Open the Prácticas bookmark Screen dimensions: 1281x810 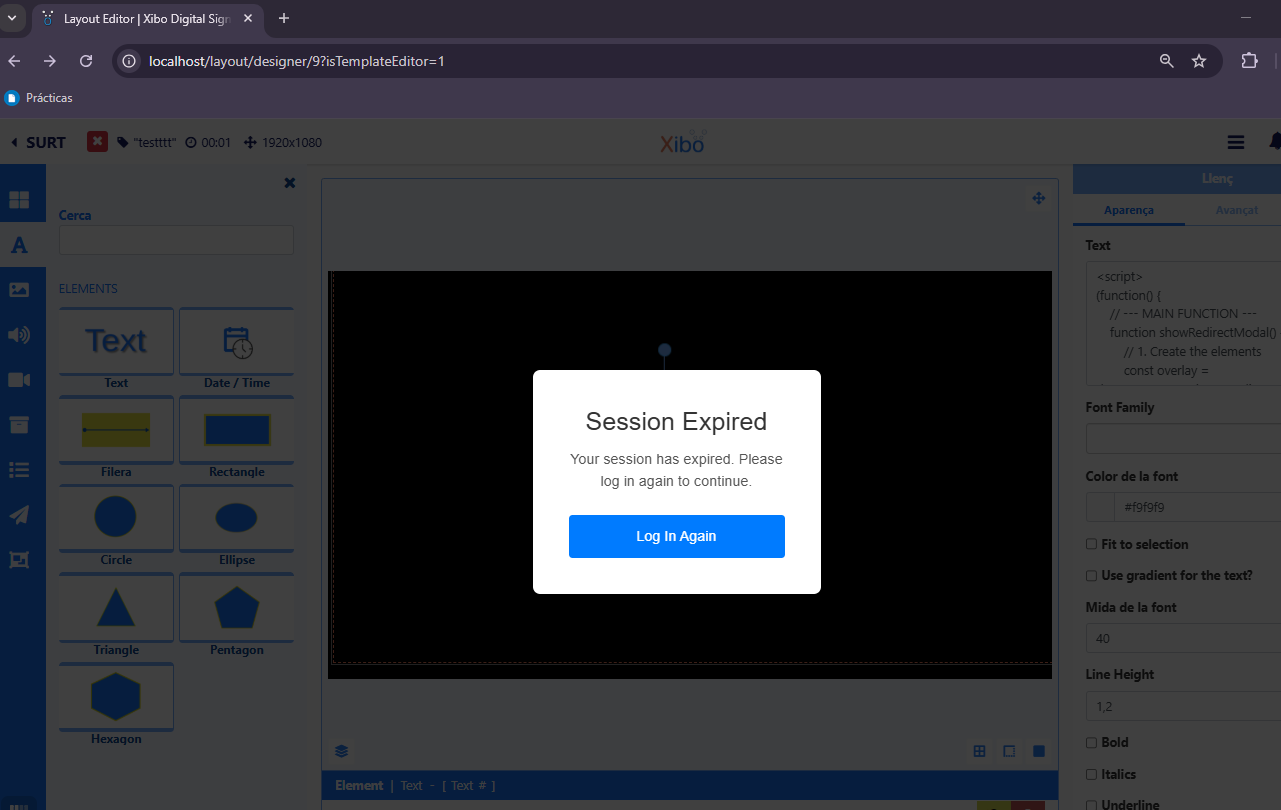[39, 98]
